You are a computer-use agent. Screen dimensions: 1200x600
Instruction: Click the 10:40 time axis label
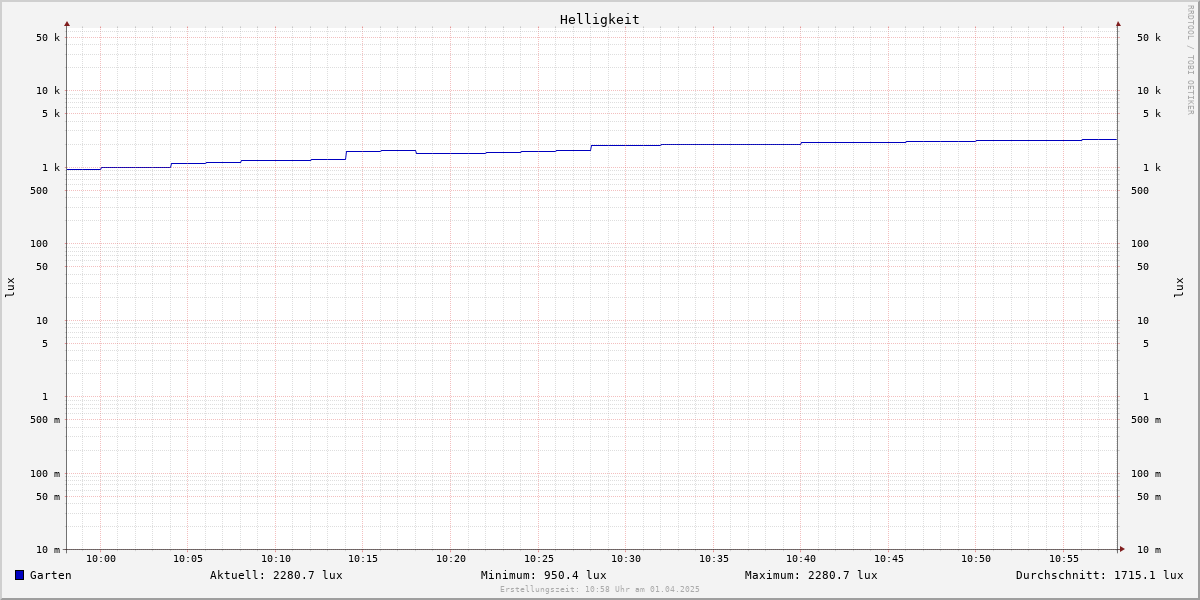[801, 559]
